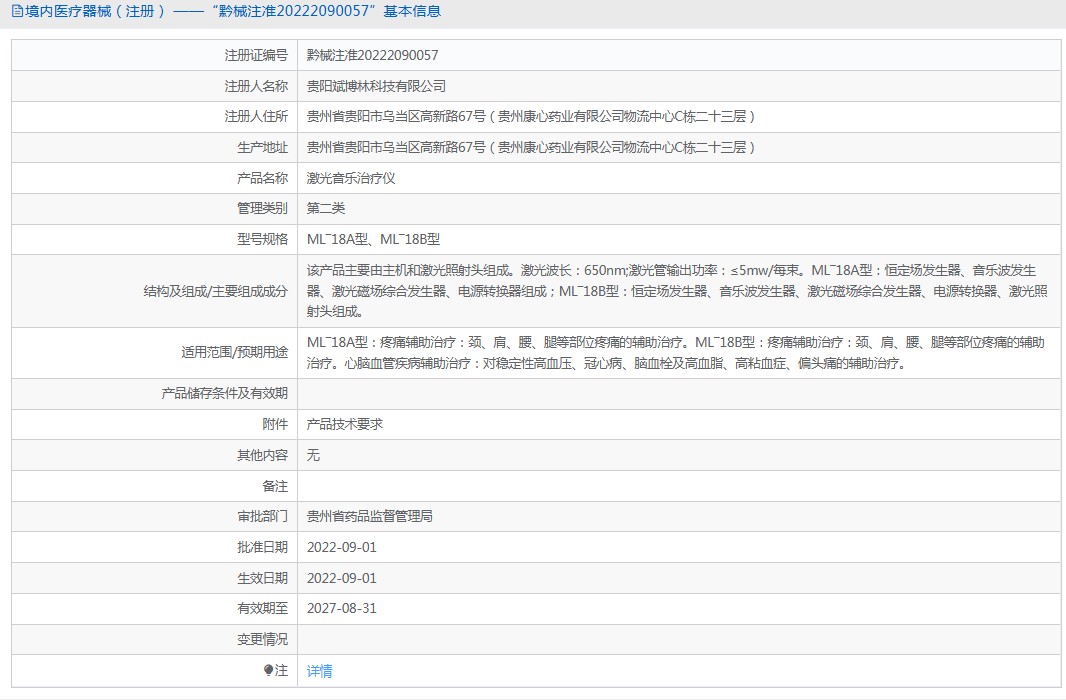Click the 变更情况 row label
This screenshot has width=1066, height=700.
tap(262, 640)
